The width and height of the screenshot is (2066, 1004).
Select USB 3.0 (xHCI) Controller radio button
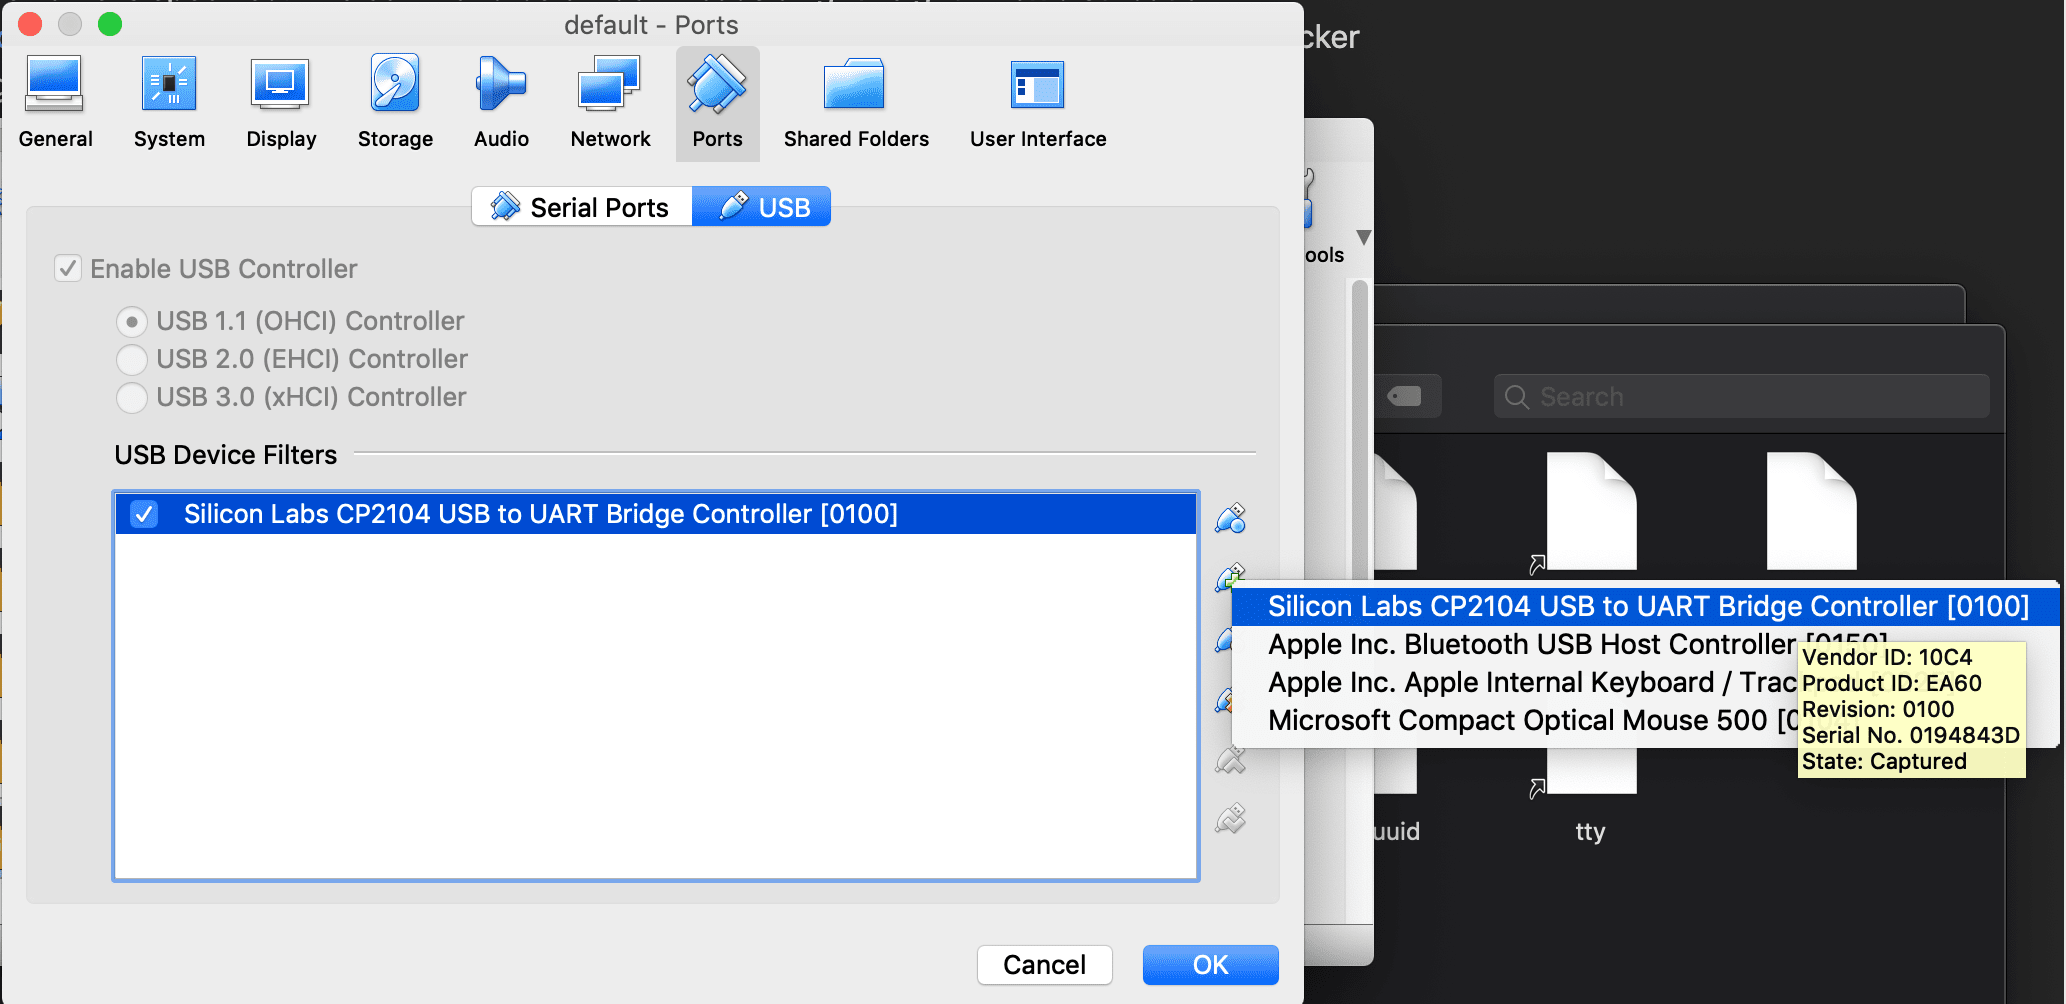pos(131,398)
